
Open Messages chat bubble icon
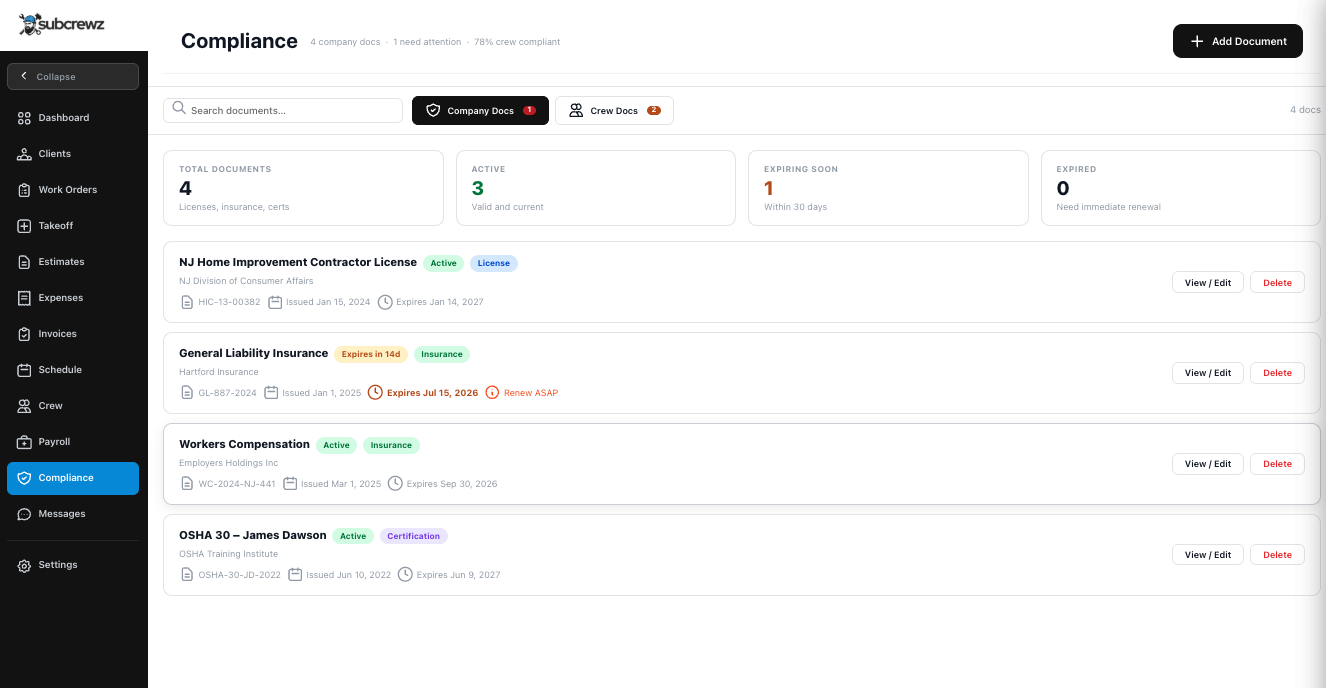pyautogui.click(x=24, y=514)
